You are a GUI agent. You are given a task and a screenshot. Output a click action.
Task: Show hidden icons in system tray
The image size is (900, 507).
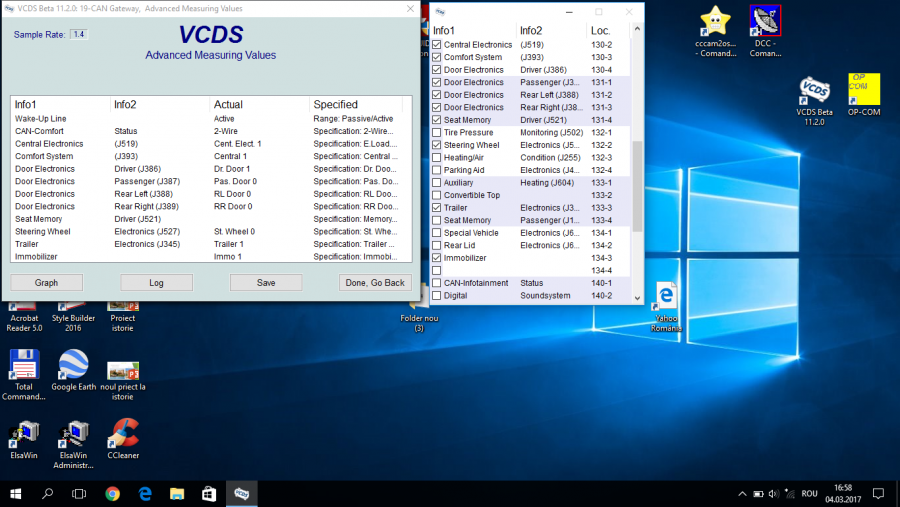[741, 493]
